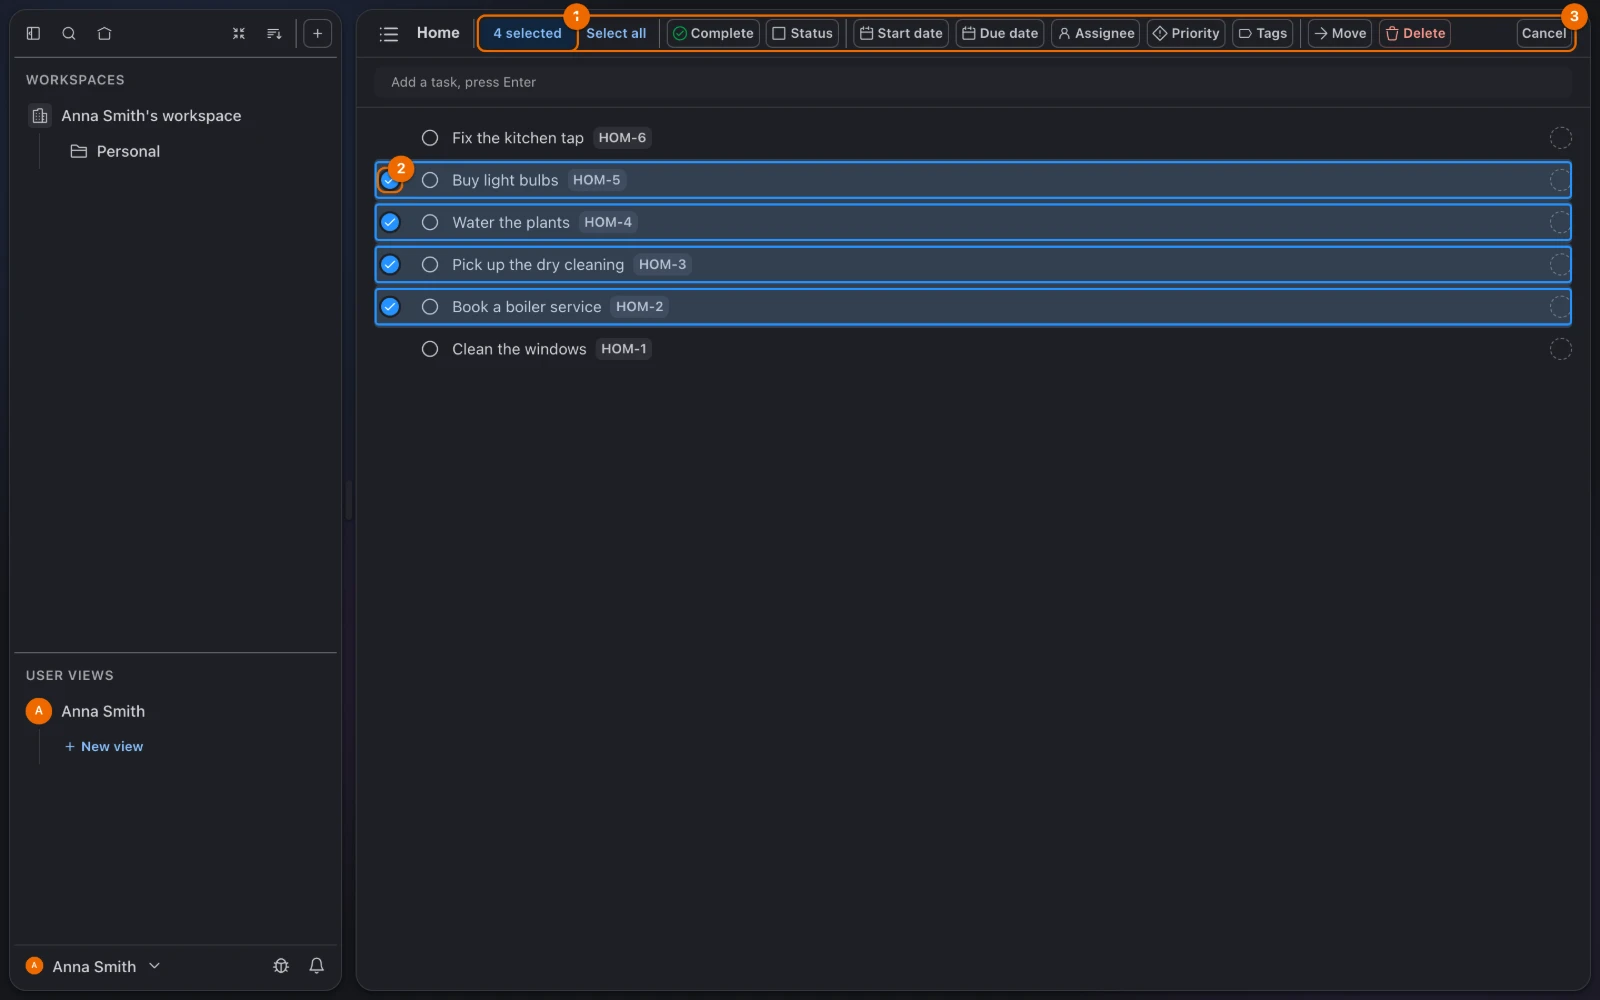Image resolution: width=1600 pixels, height=1000 pixels.
Task: Open search with the magnifier icon
Action: [69, 33]
